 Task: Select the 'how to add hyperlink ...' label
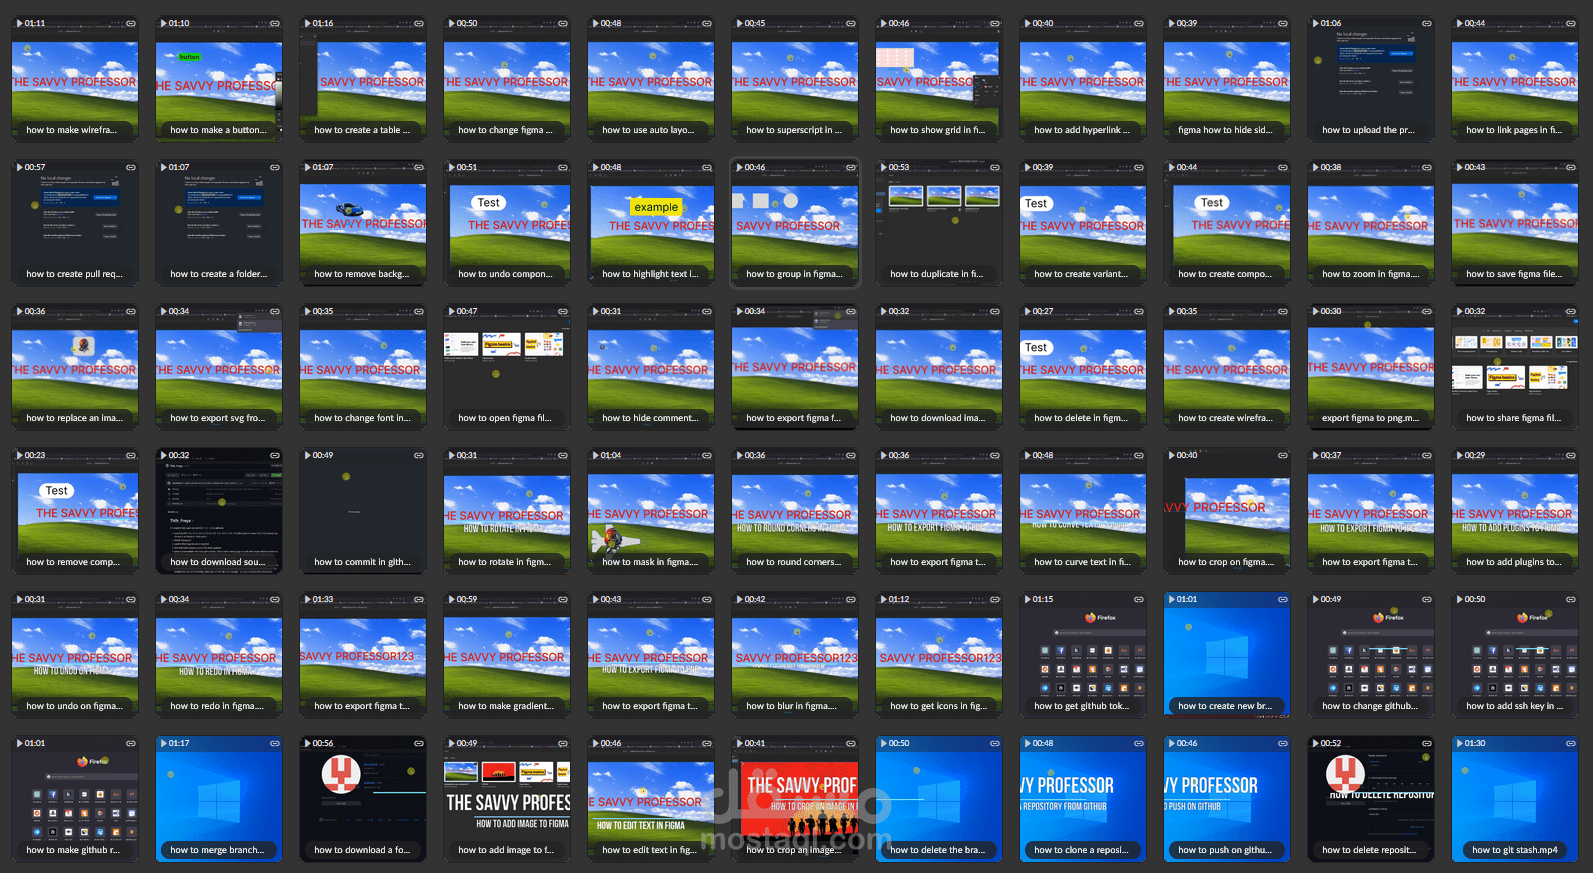click(x=1082, y=130)
